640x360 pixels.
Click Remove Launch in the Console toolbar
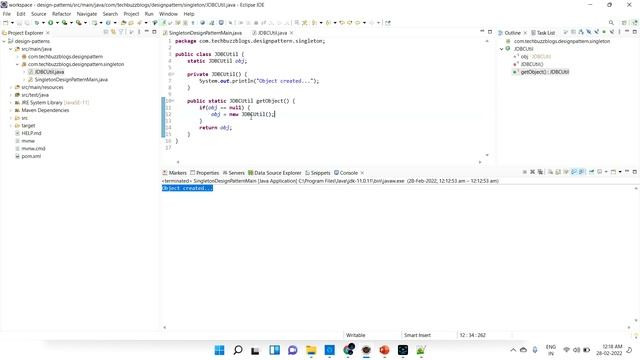pyautogui.click(x=532, y=172)
